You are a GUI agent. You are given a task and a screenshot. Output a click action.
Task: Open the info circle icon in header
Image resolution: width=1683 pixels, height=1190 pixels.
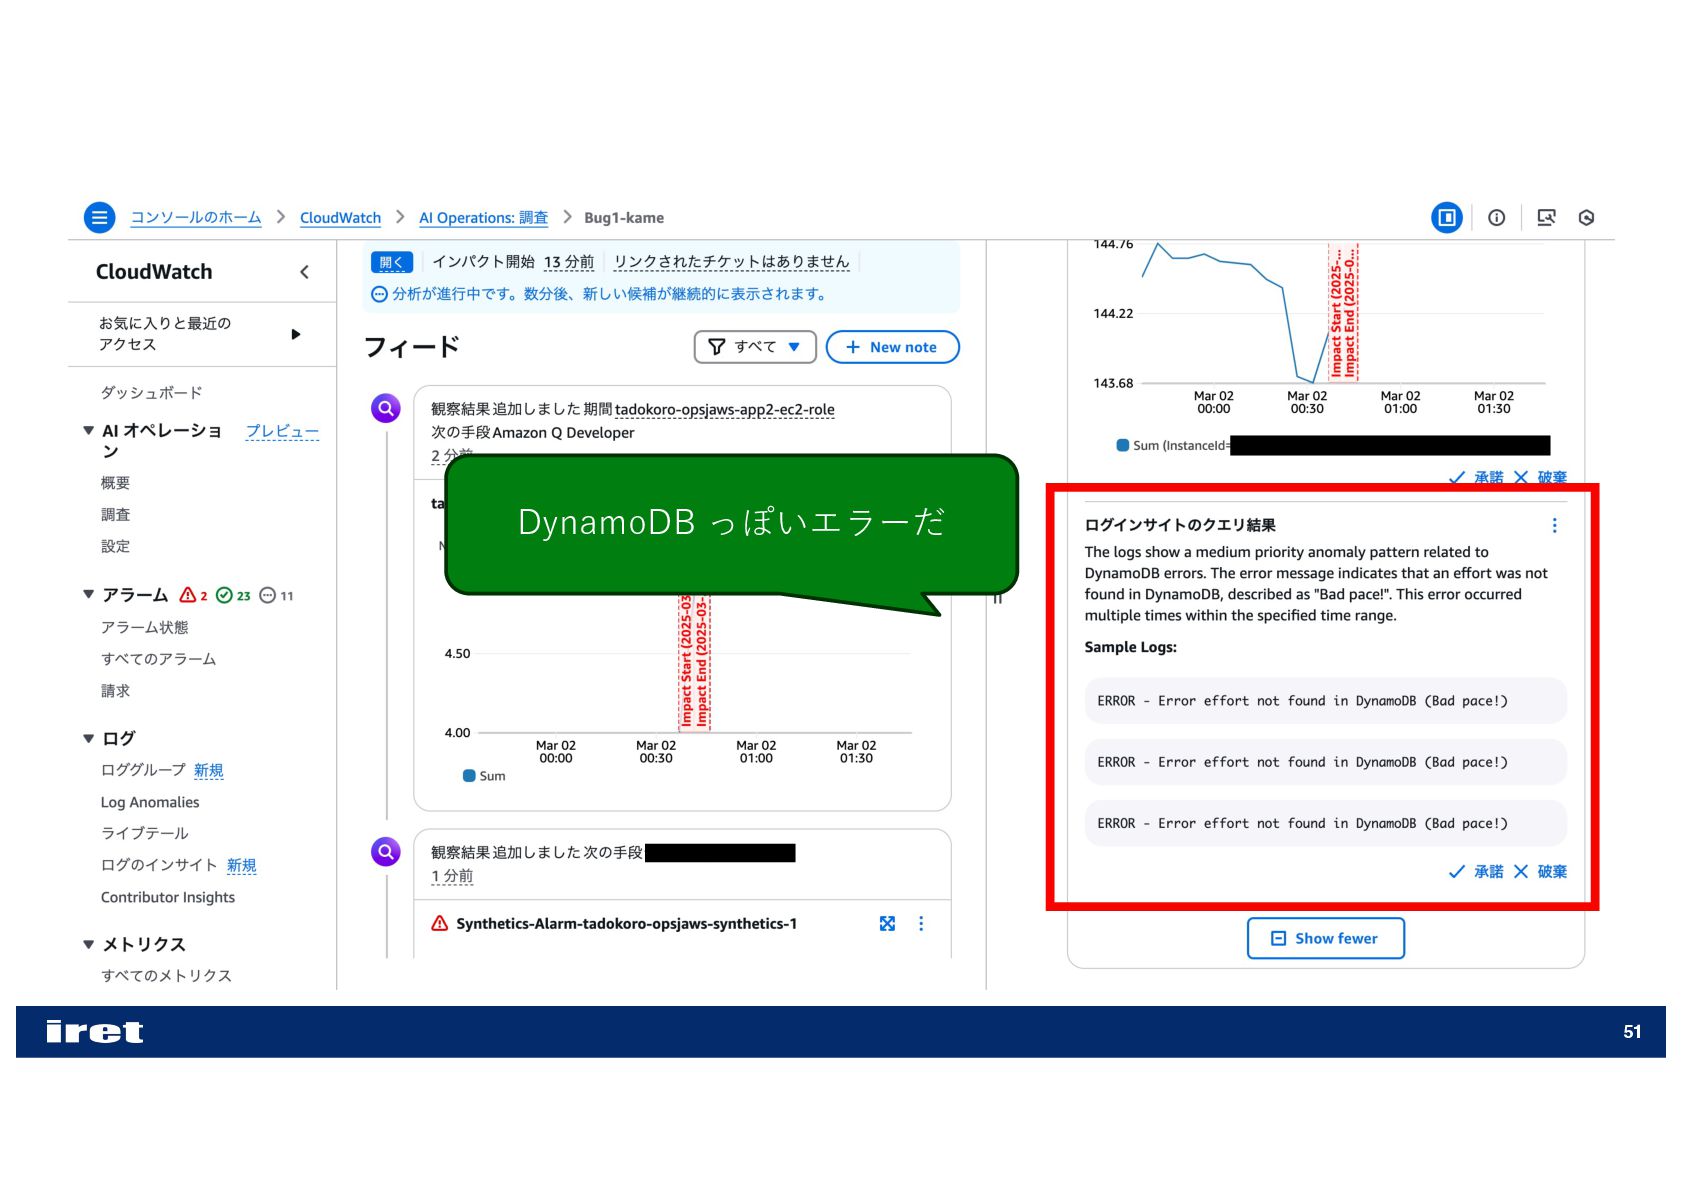click(1496, 217)
